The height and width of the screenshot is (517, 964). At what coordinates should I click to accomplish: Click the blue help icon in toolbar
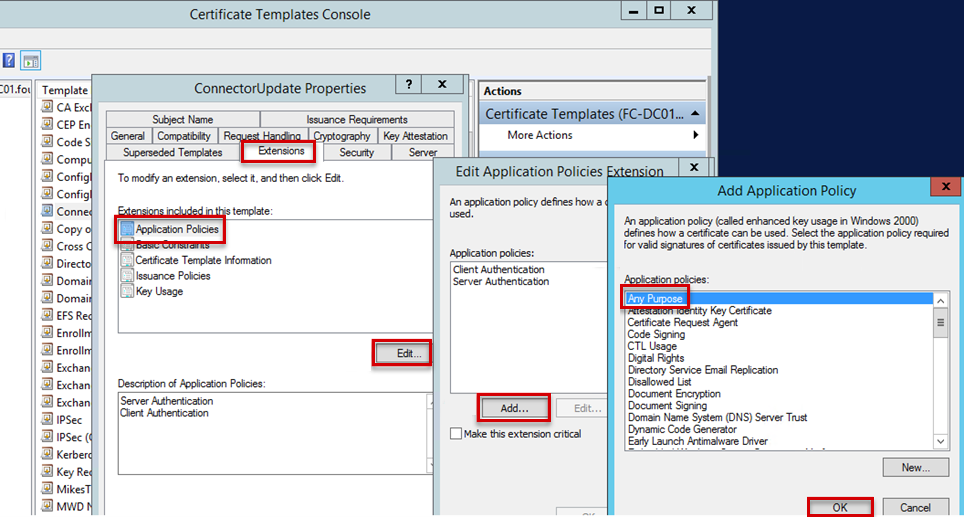pyautogui.click(x=8, y=60)
